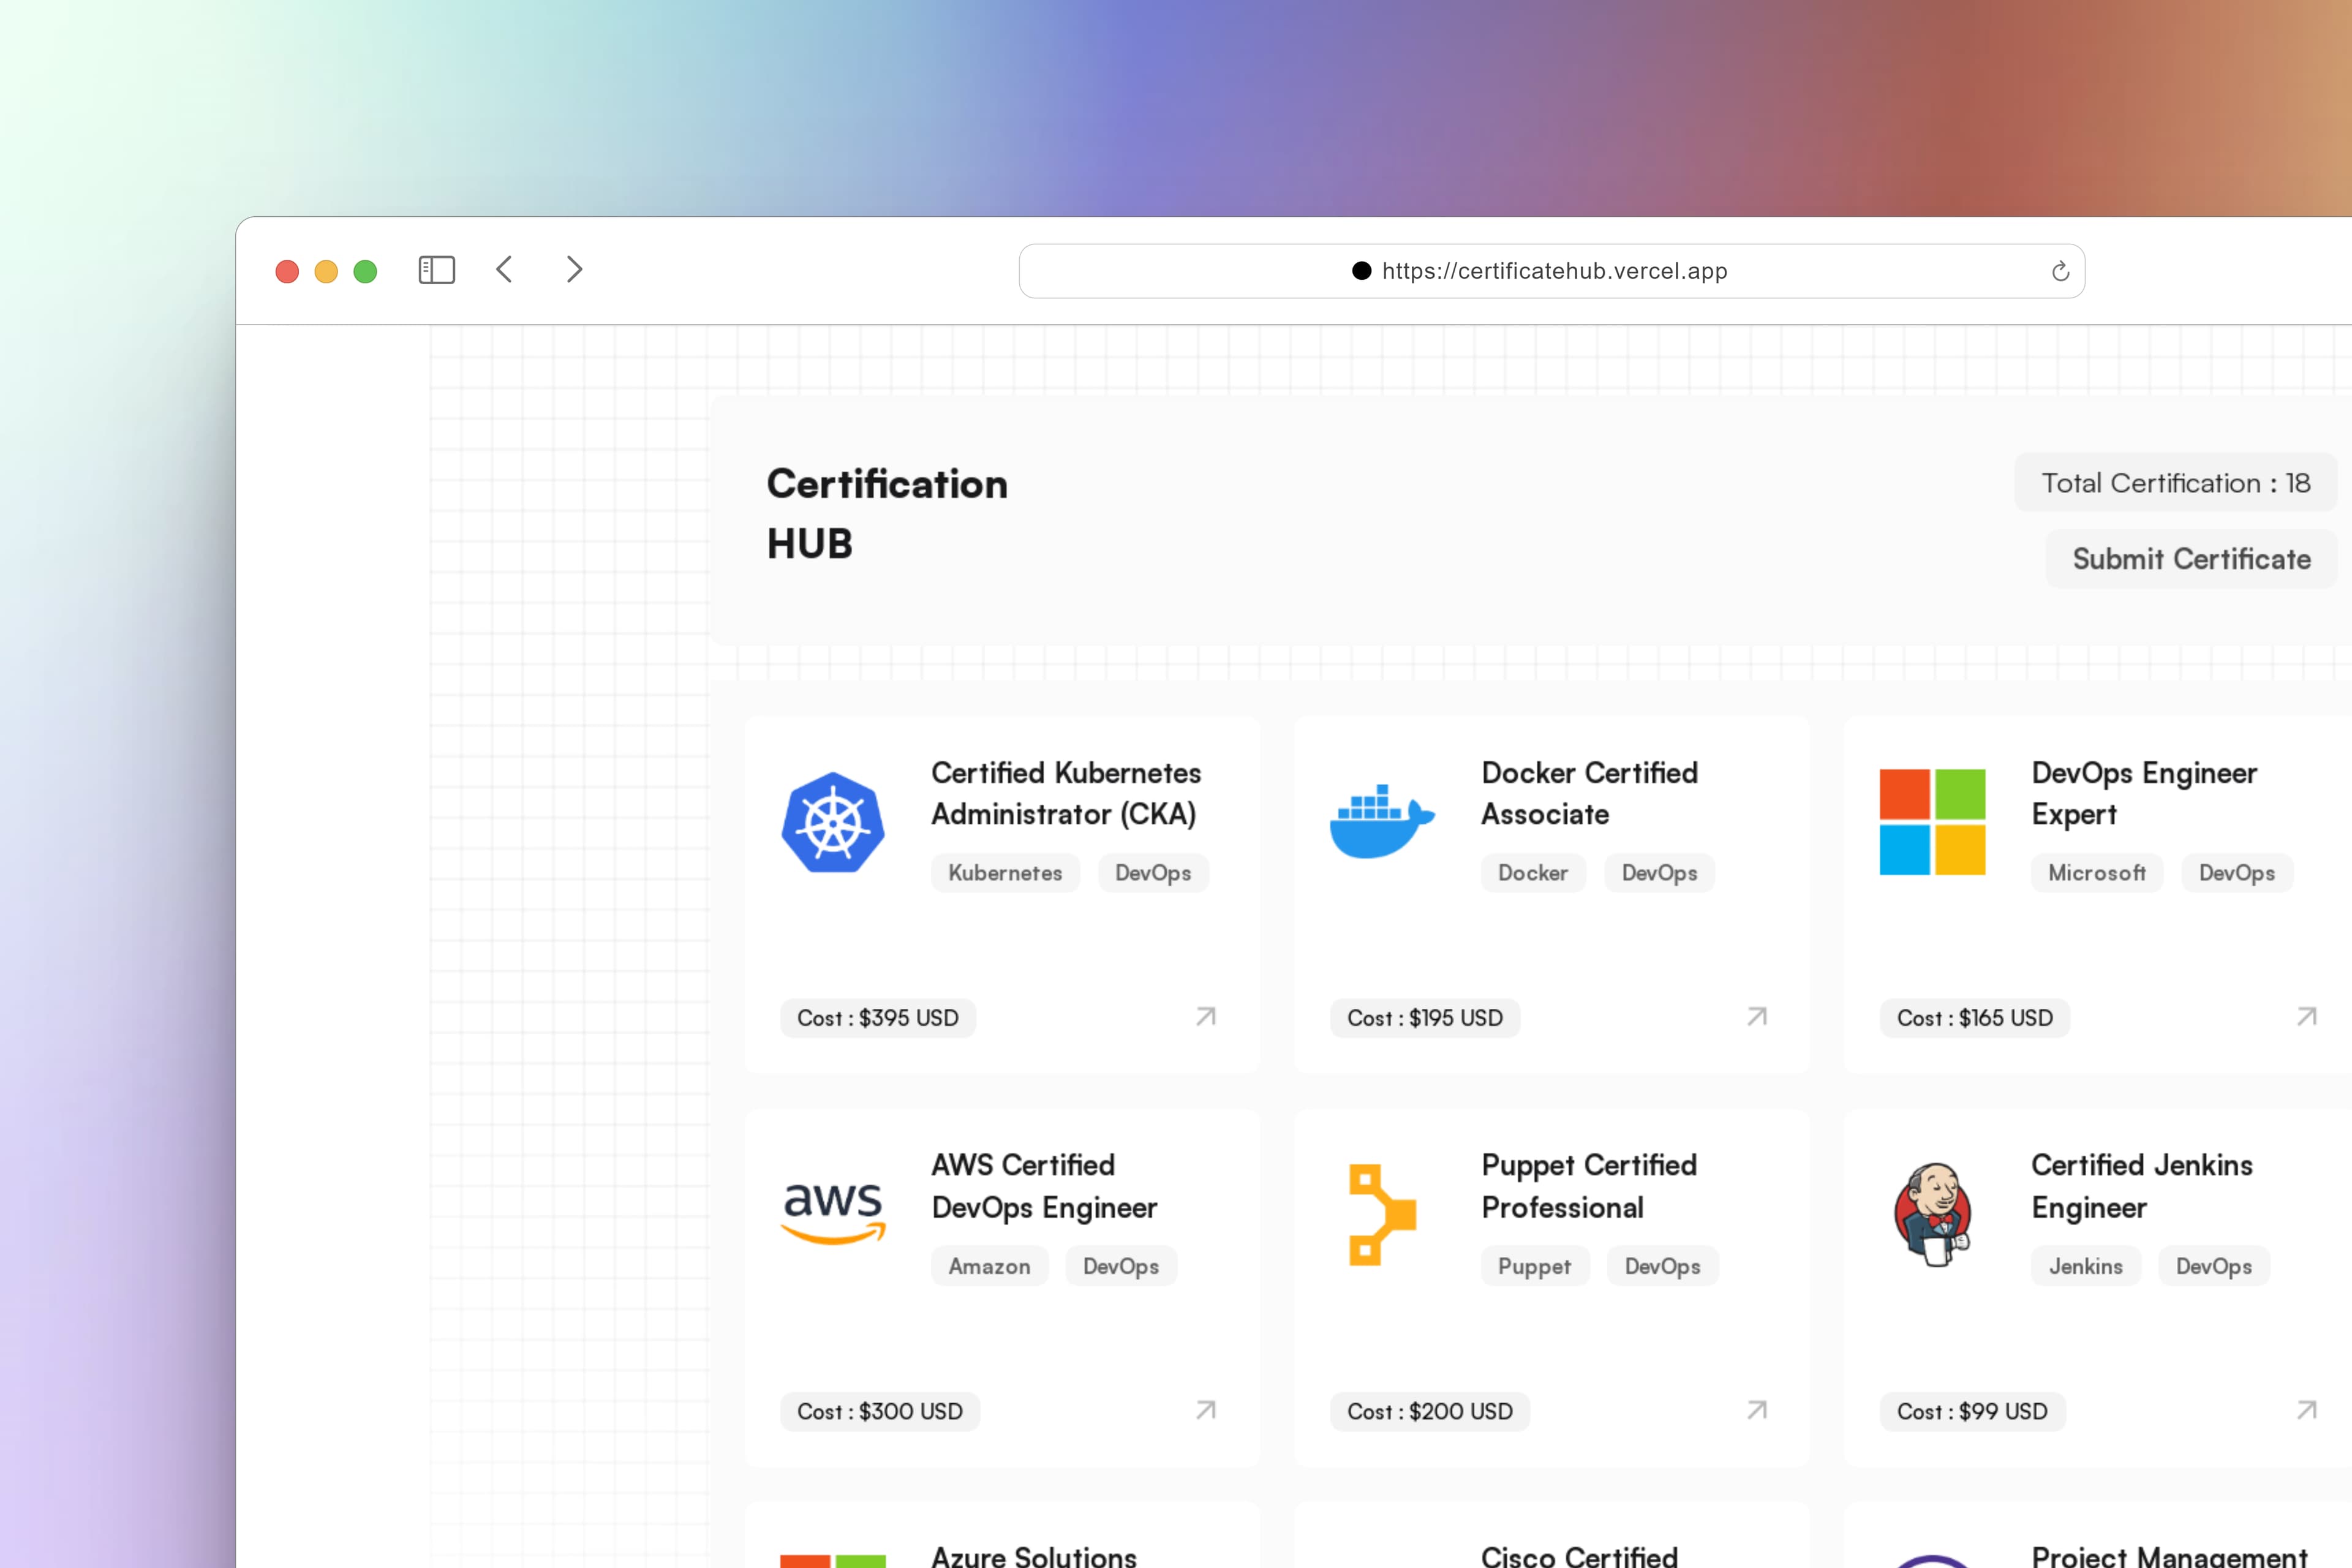Click the Puppet logo
Viewport: 2352px width, 1568px height.
pyautogui.click(x=1382, y=1214)
